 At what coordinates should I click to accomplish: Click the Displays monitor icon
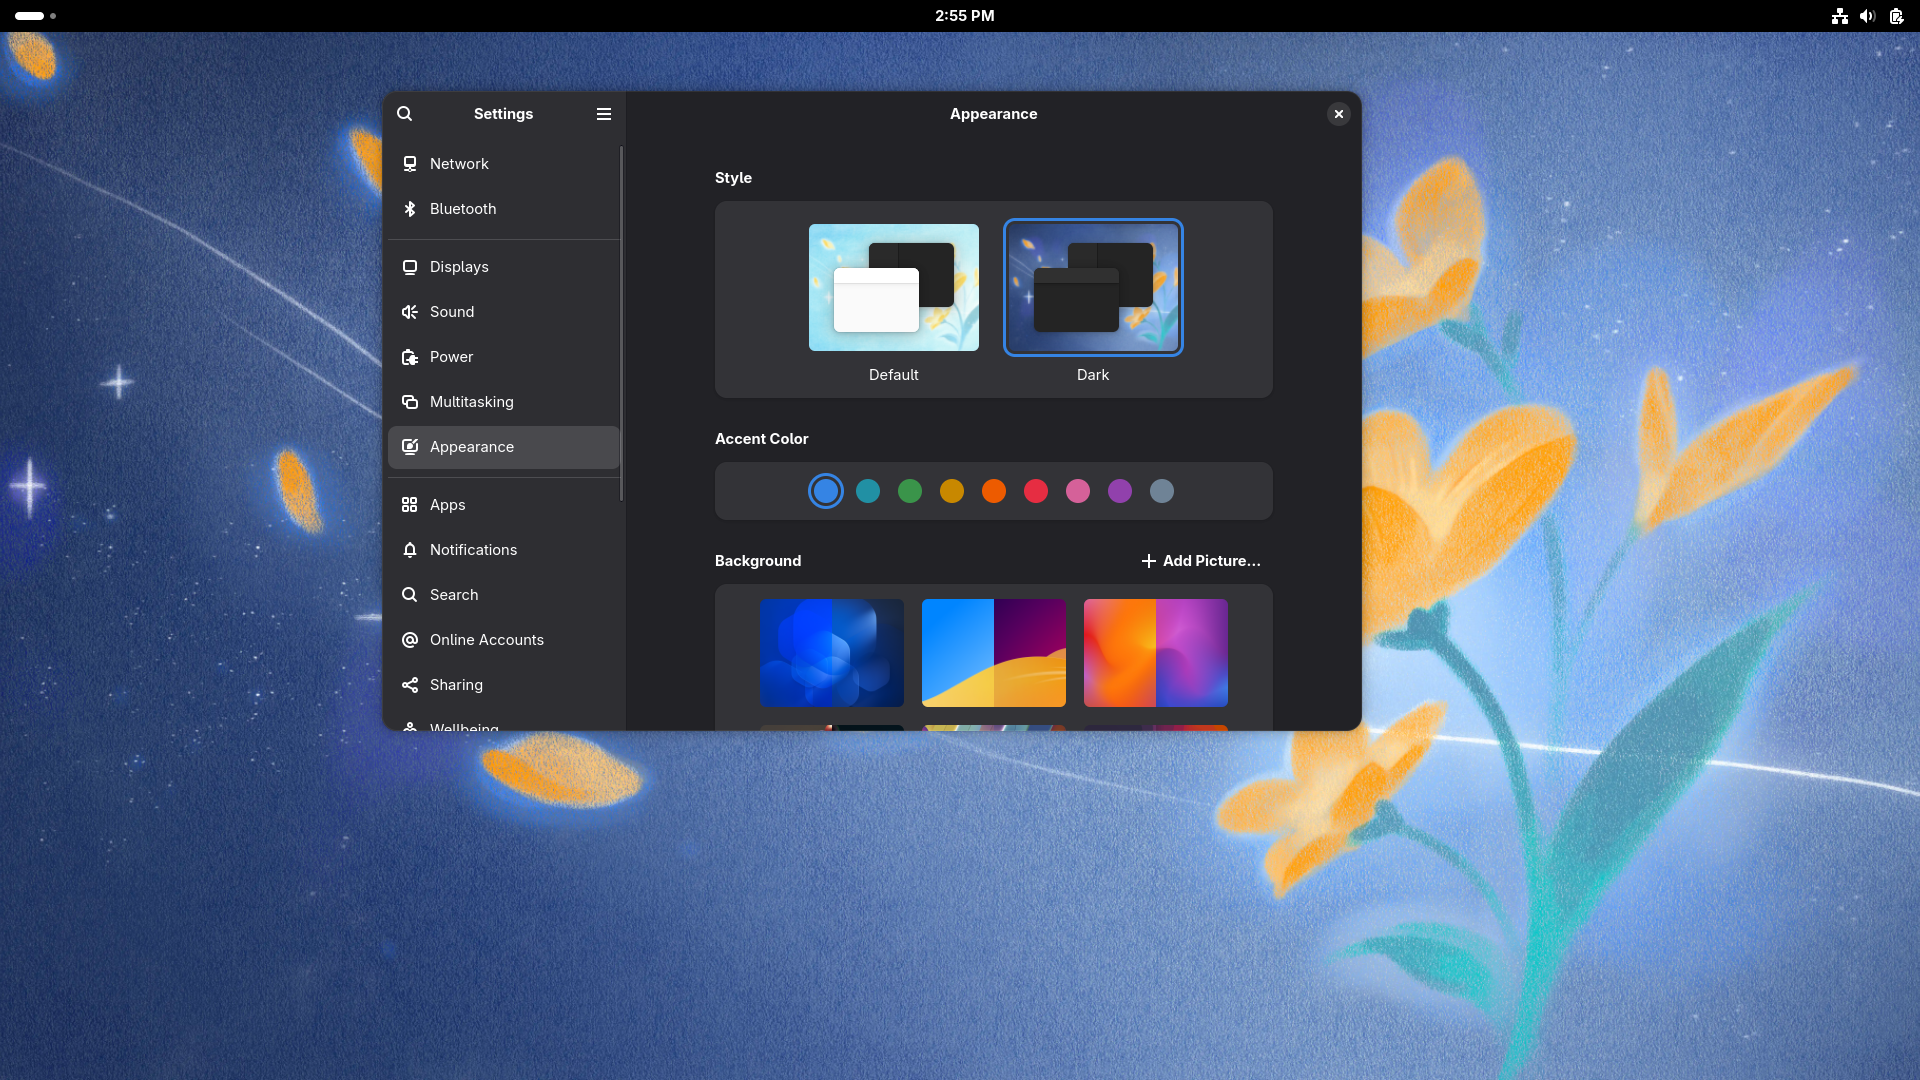click(x=410, y=267)
